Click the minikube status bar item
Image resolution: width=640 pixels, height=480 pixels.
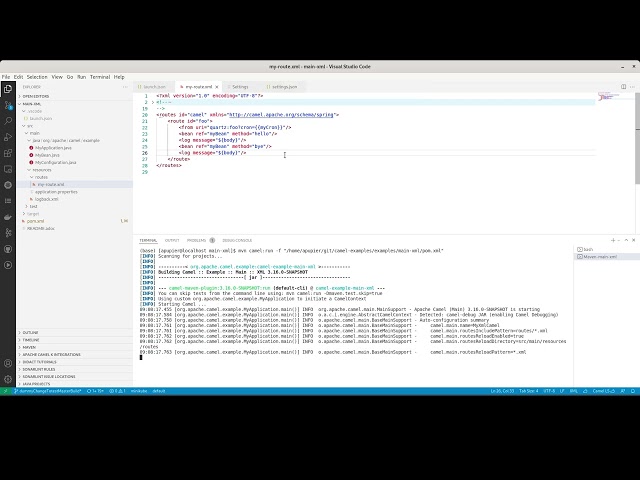point(139,391)
